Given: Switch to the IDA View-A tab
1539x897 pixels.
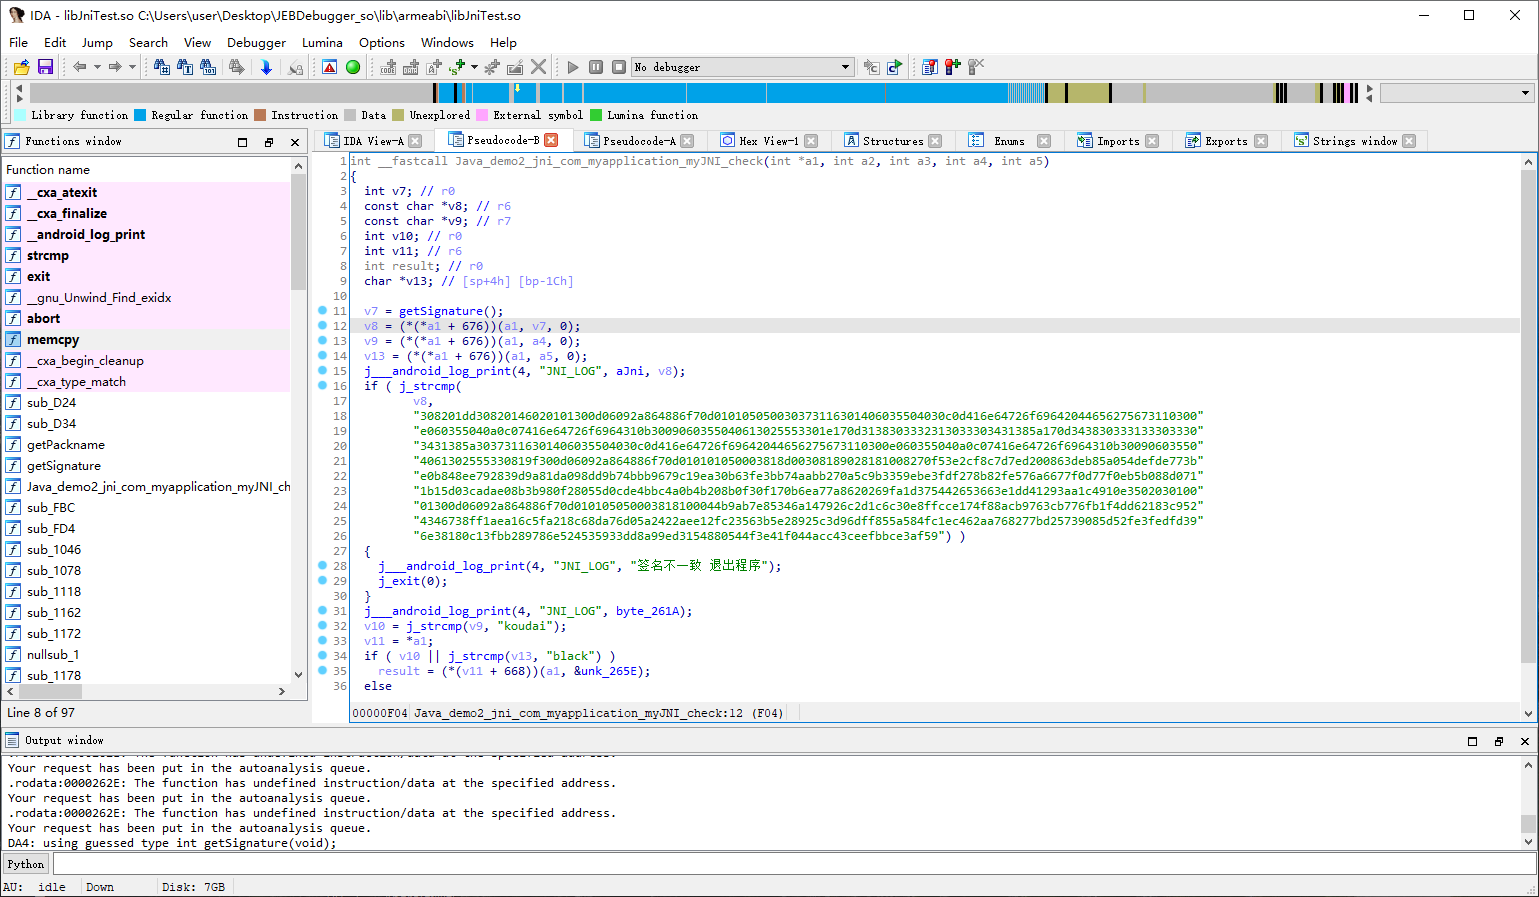Looking at the screenshot, I should pyautogui.click(x=372, y=141).
